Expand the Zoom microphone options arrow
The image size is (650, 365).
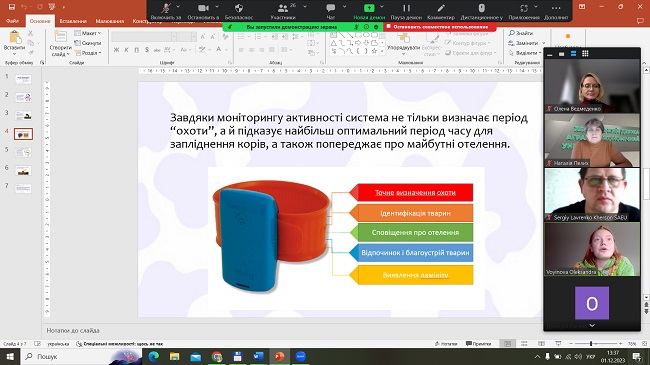pos(178,7)
